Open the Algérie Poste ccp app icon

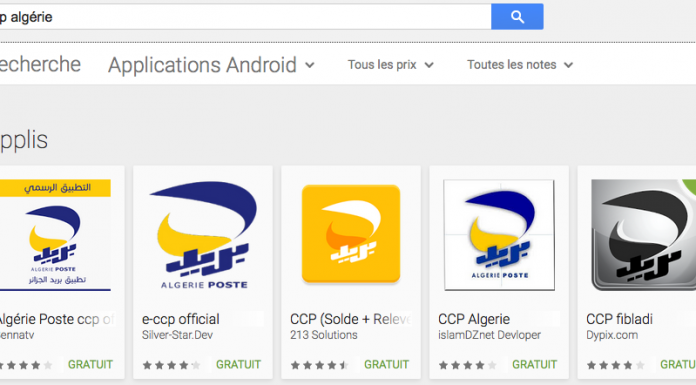(x=55, y=235)
